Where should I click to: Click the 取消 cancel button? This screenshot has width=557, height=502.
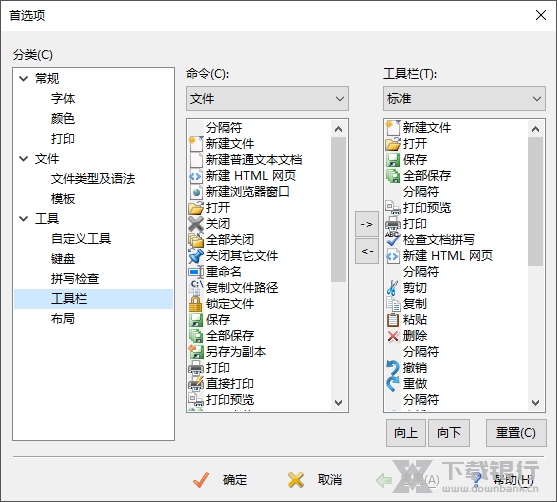pos(315,480)
